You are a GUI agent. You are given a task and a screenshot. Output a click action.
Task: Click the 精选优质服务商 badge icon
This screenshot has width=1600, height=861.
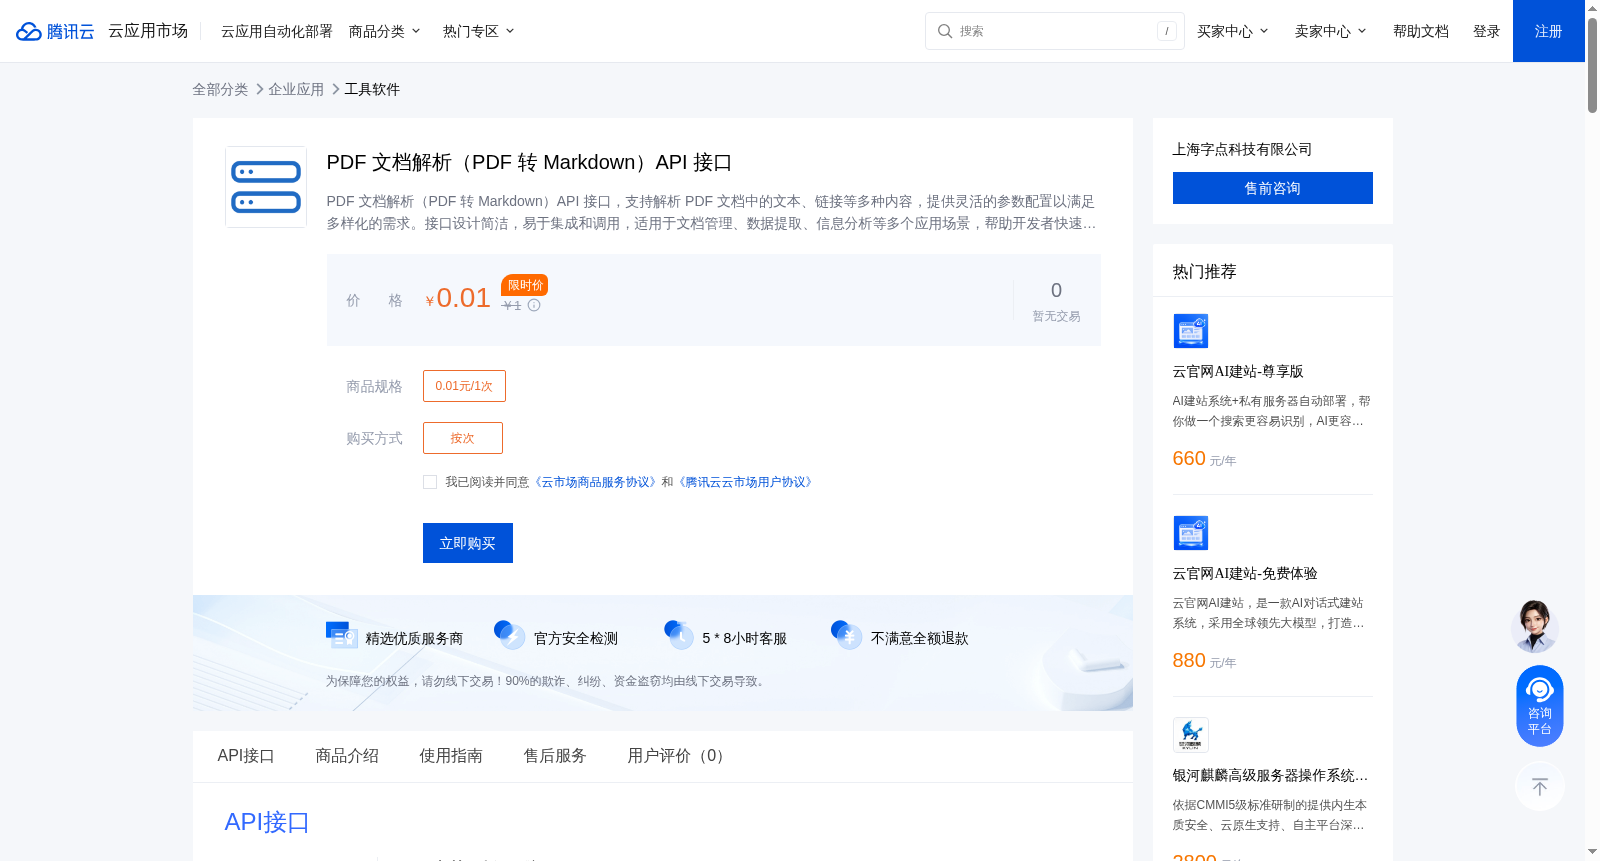coord(341,636)
